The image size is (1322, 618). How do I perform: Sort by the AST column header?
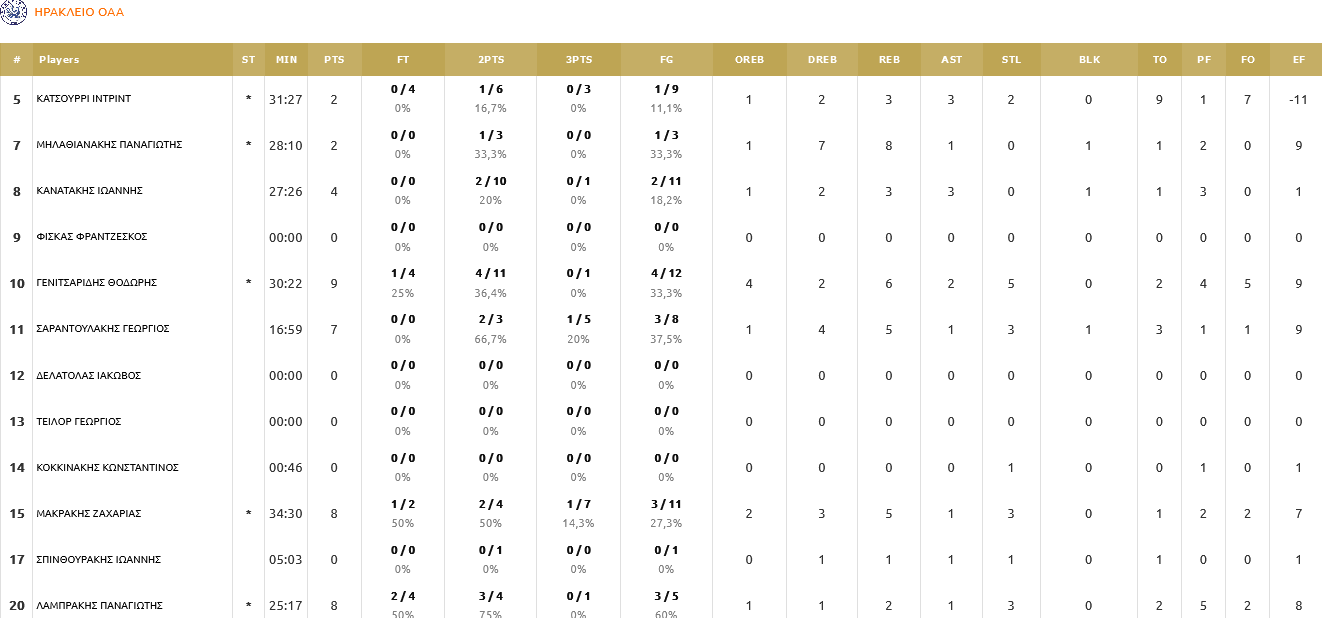coord(951,60)
